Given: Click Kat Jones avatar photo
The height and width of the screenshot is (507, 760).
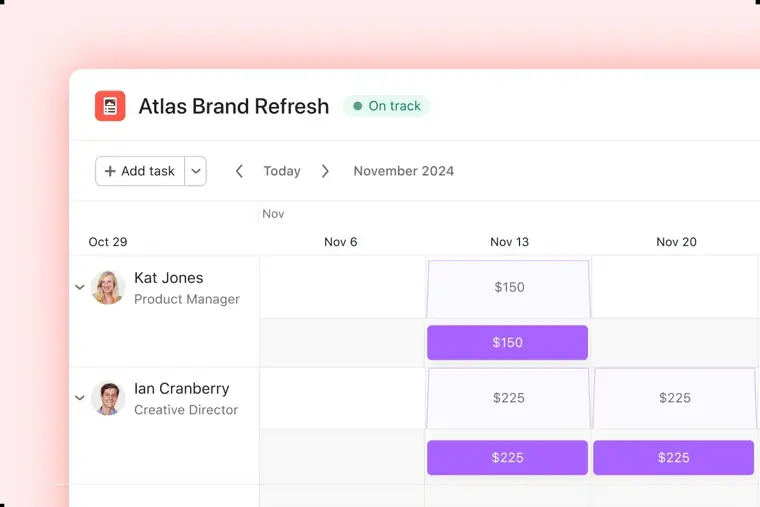Looking at the screenshot, I should point(108,287).
